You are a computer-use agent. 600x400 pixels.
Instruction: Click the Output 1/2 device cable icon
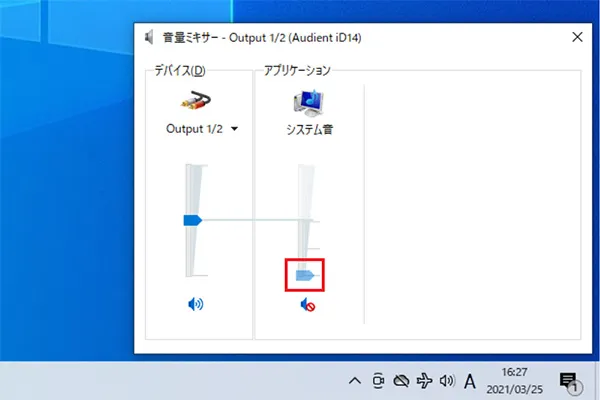click(x=194, y=100)
